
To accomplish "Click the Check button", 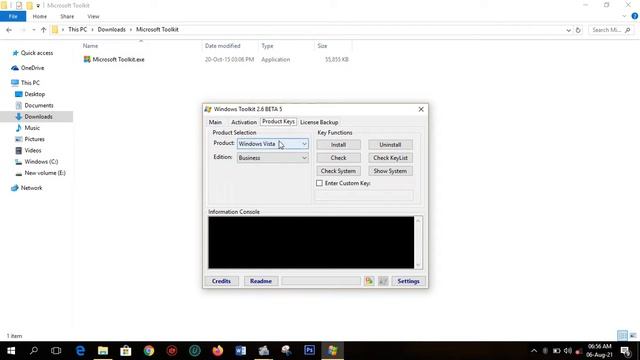I will point(338,158).
